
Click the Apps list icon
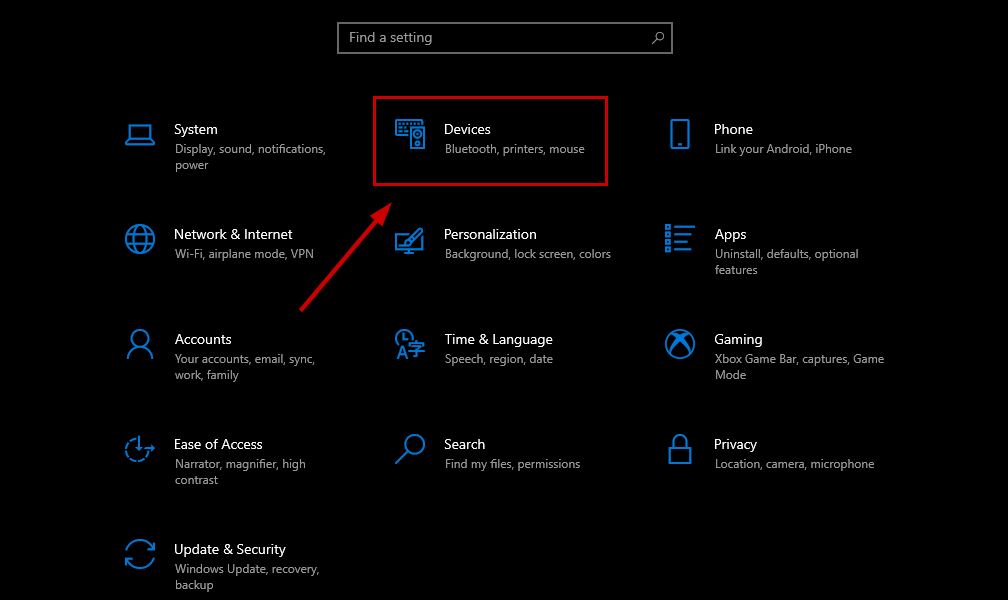[x=680, y=239]
